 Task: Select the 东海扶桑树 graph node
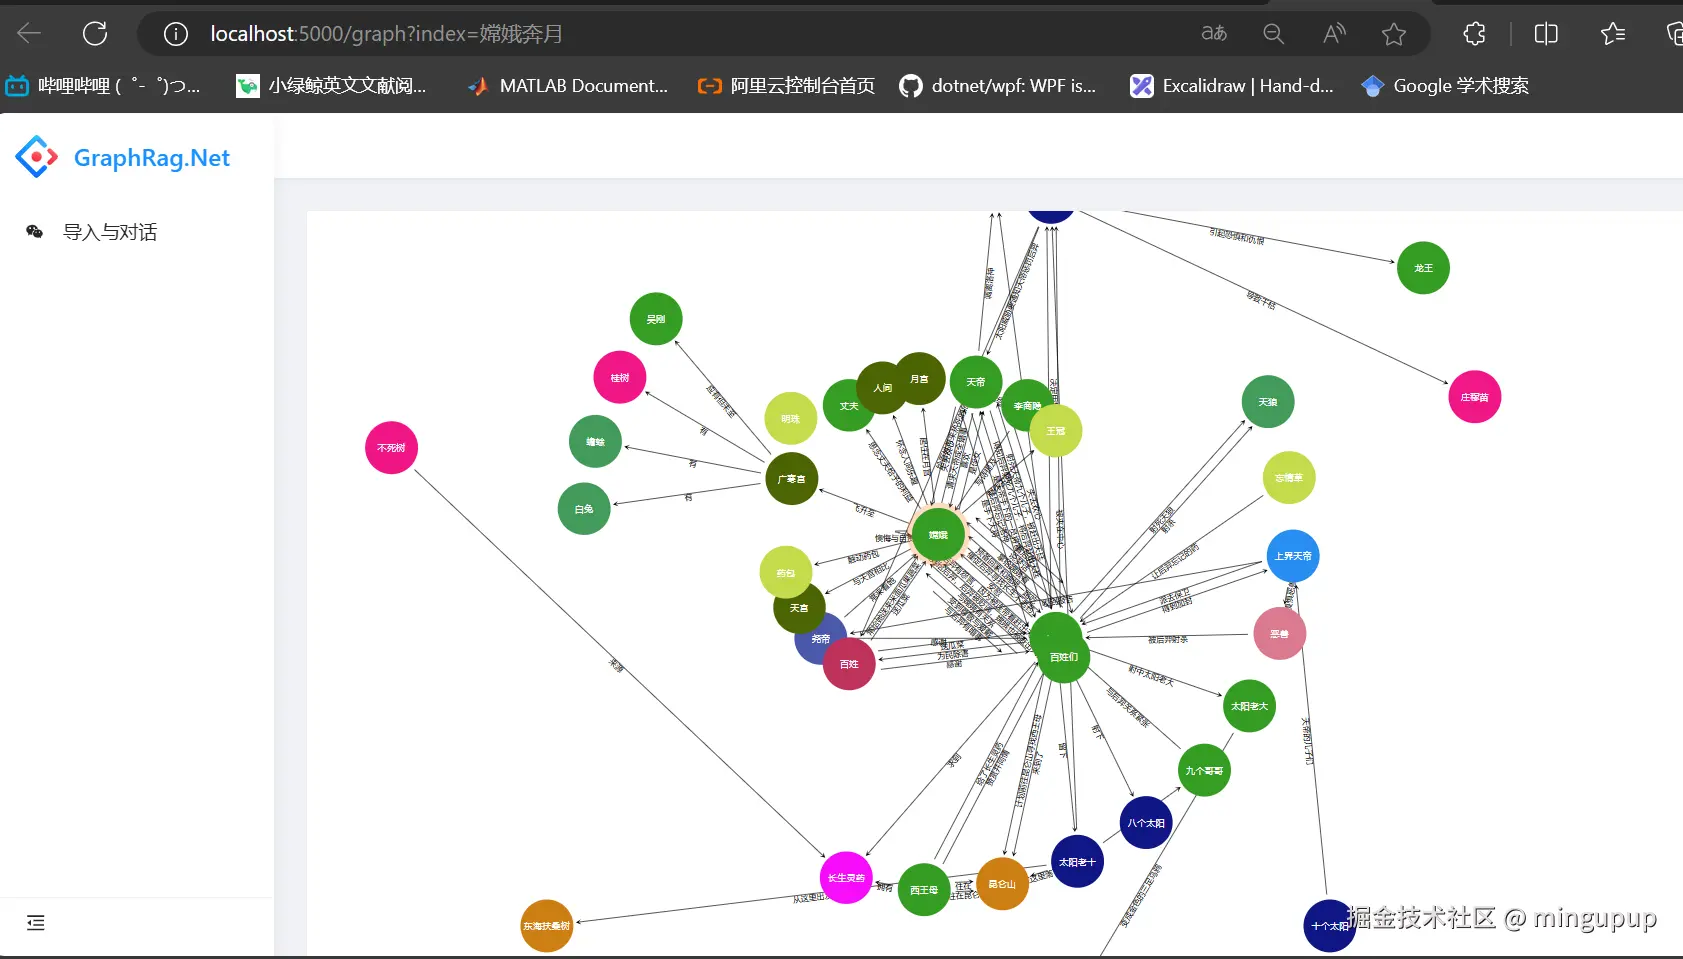click(x=546, y=925)
